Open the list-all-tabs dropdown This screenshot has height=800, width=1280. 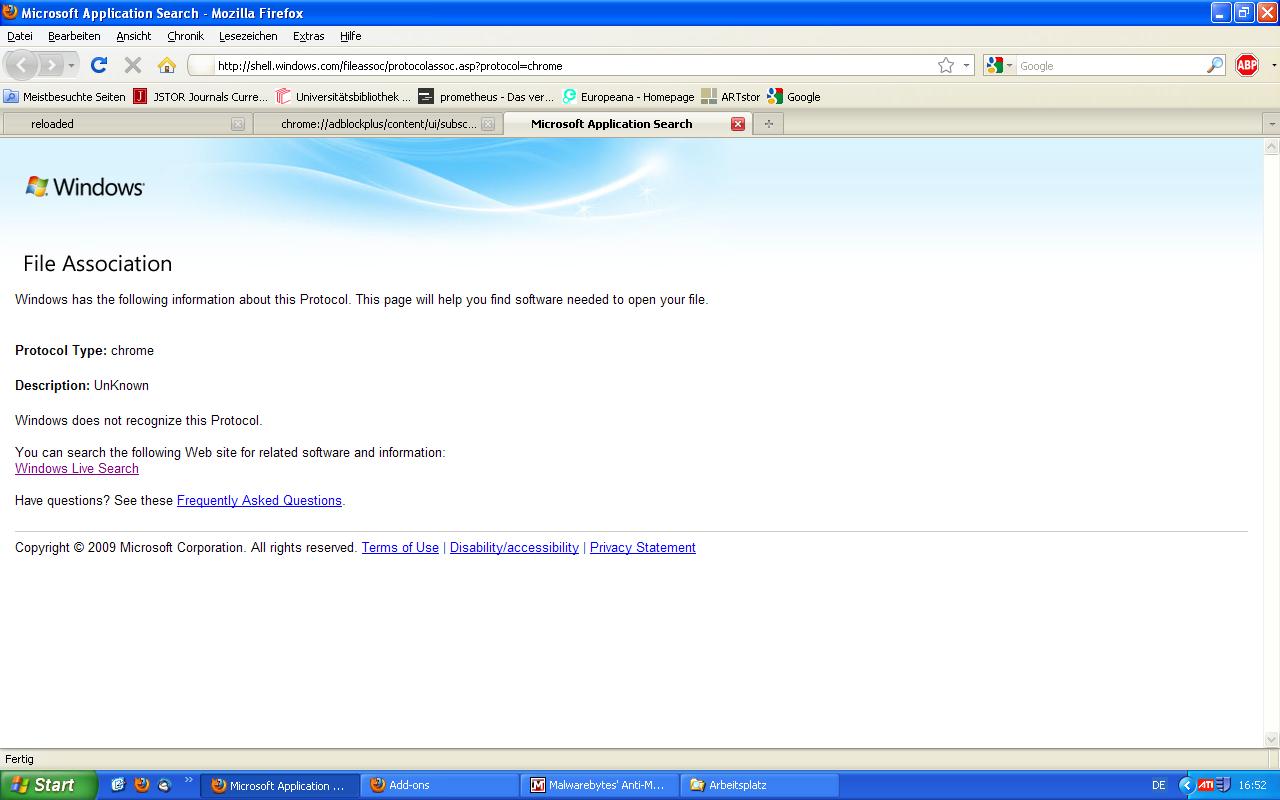(x=1271, y=124)
